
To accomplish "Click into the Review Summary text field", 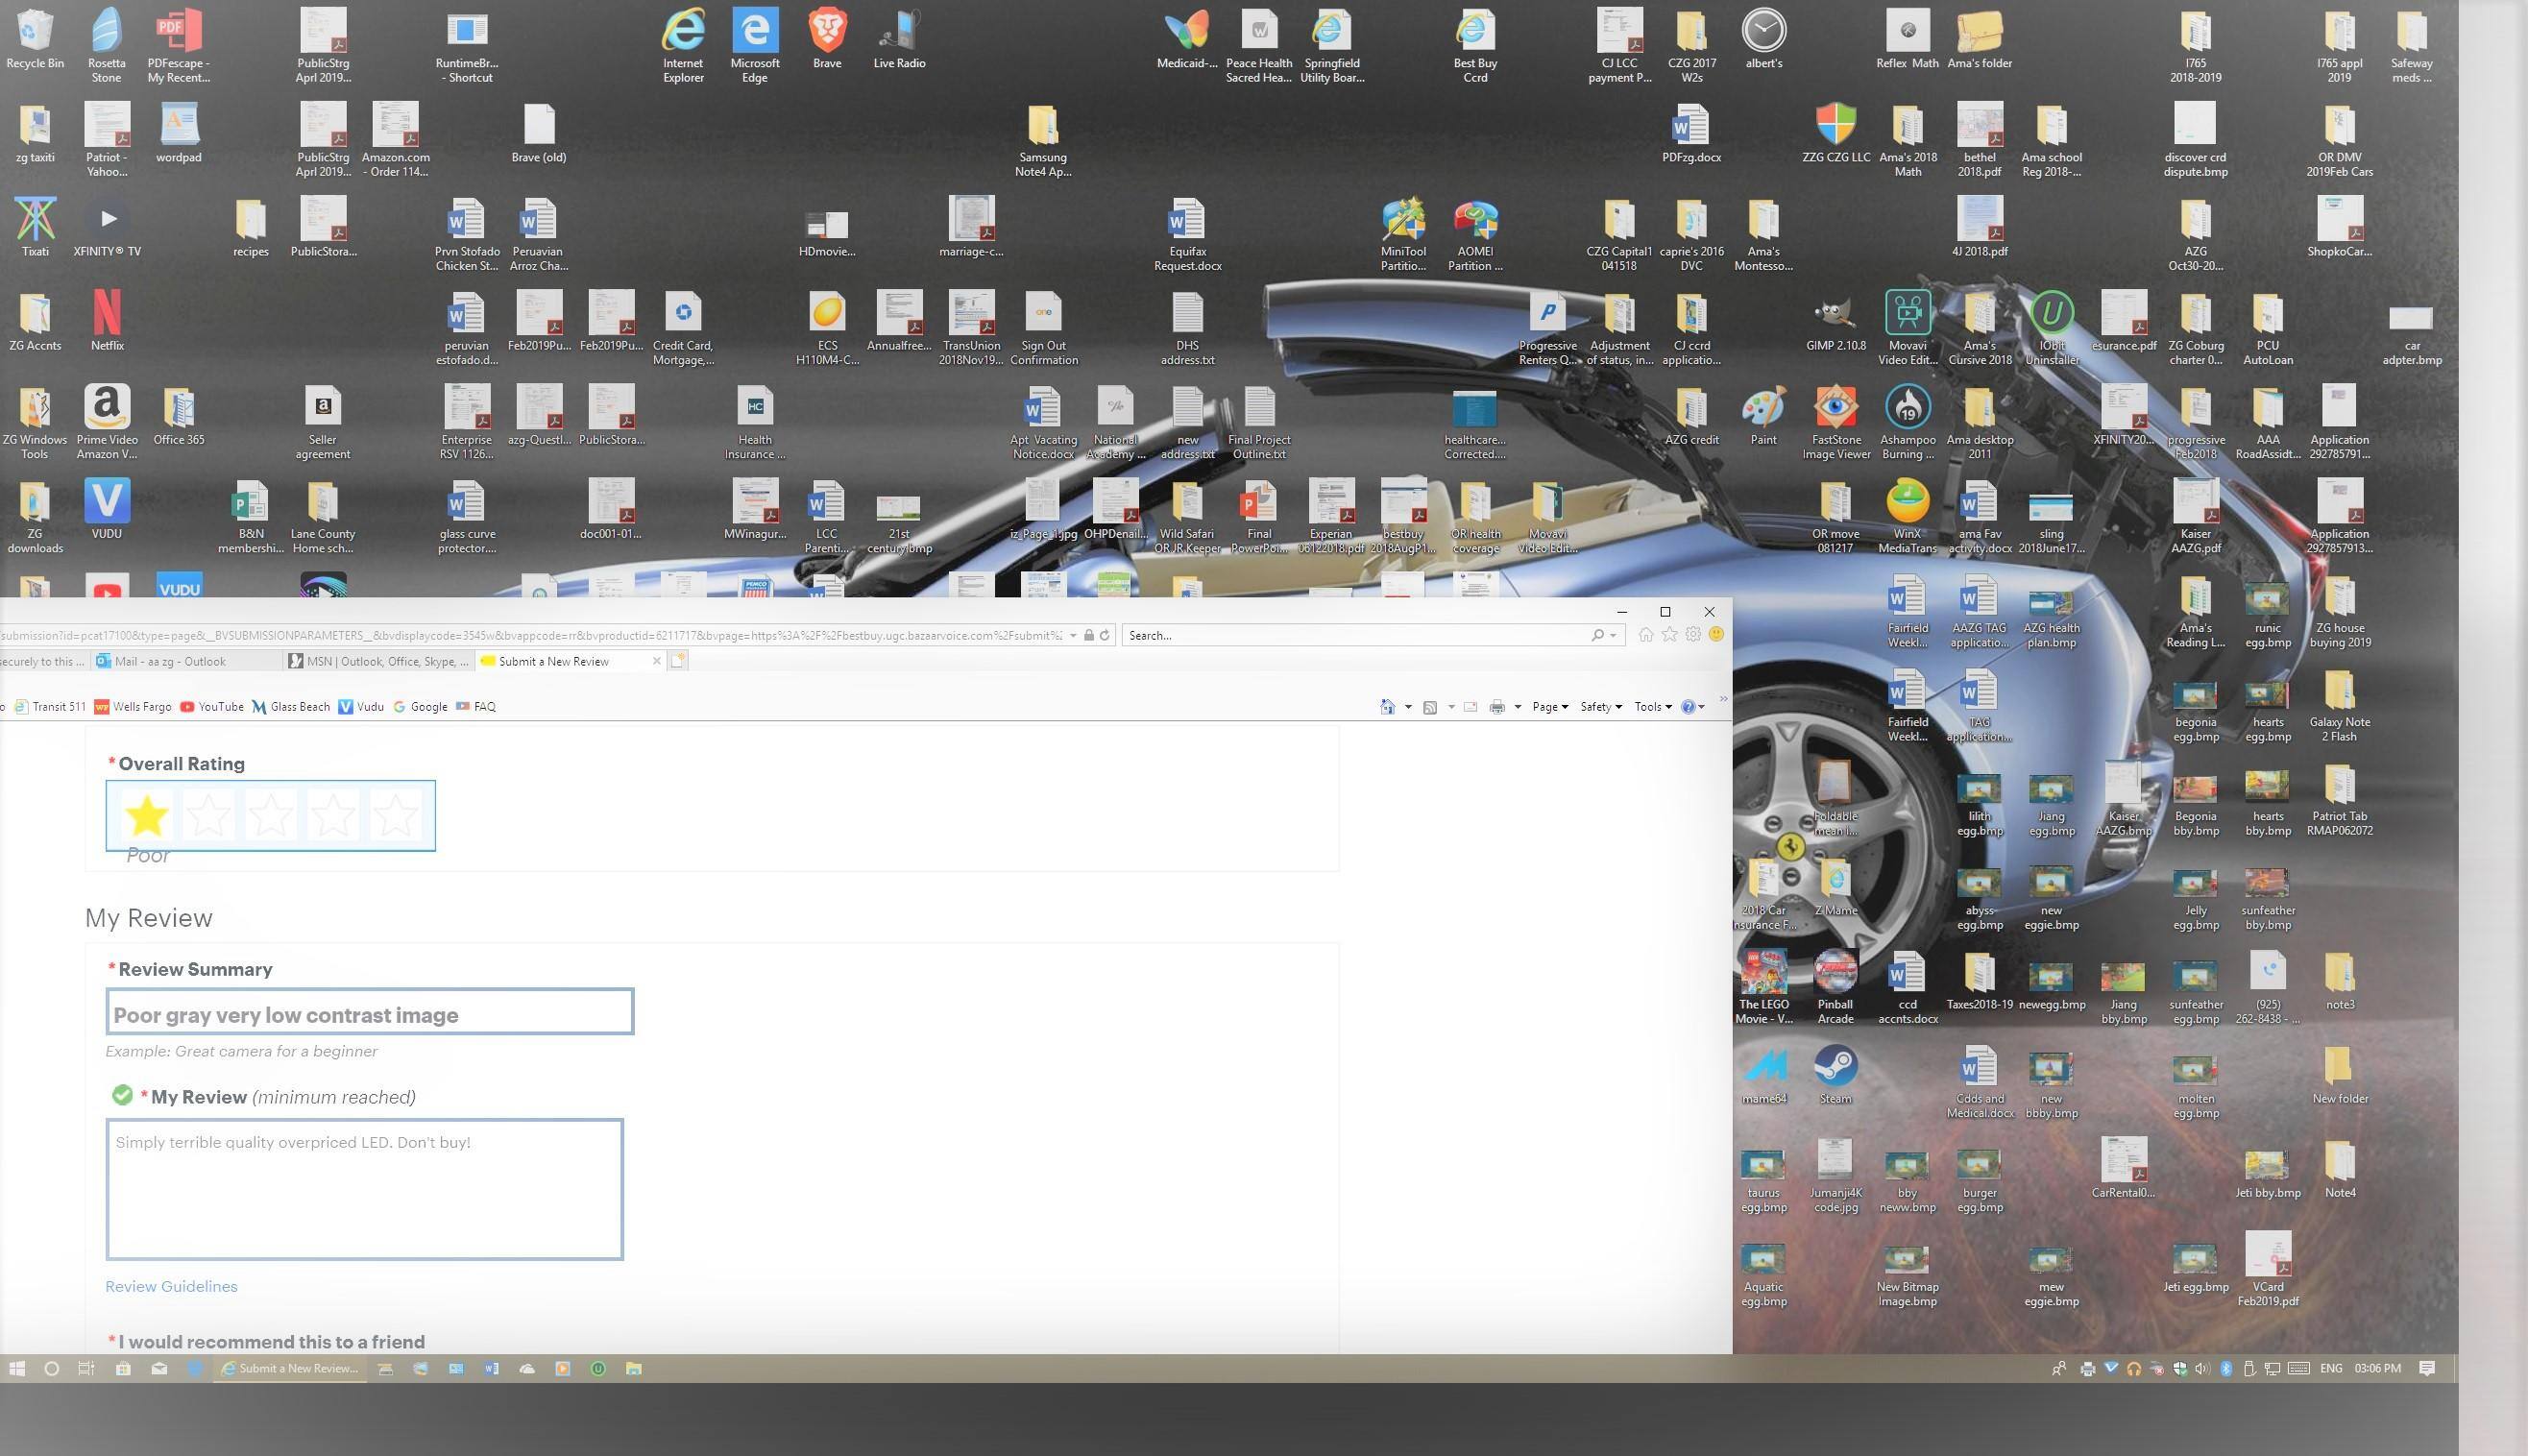I will click(x=369, y=1012).
